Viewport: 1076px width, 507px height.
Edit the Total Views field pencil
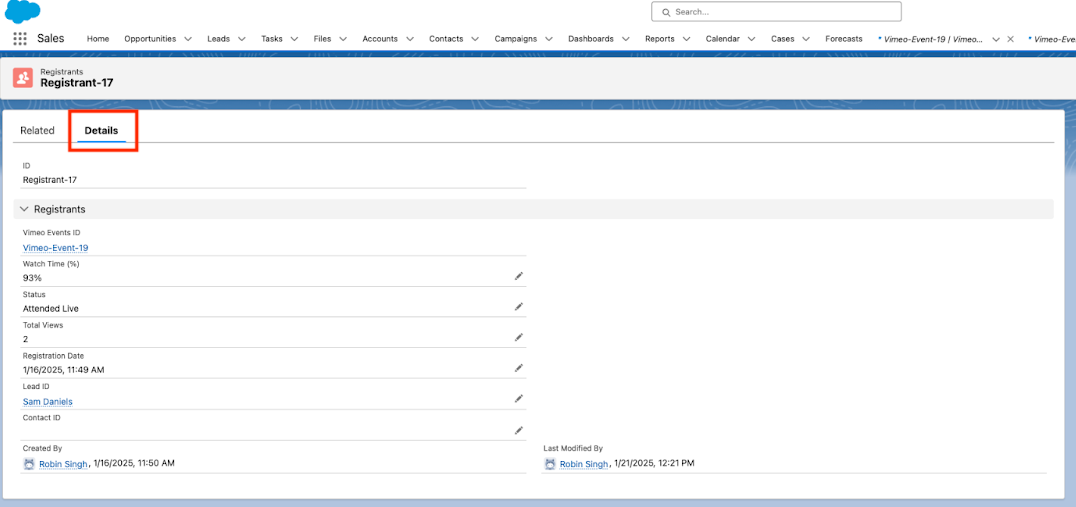[519, 337]
